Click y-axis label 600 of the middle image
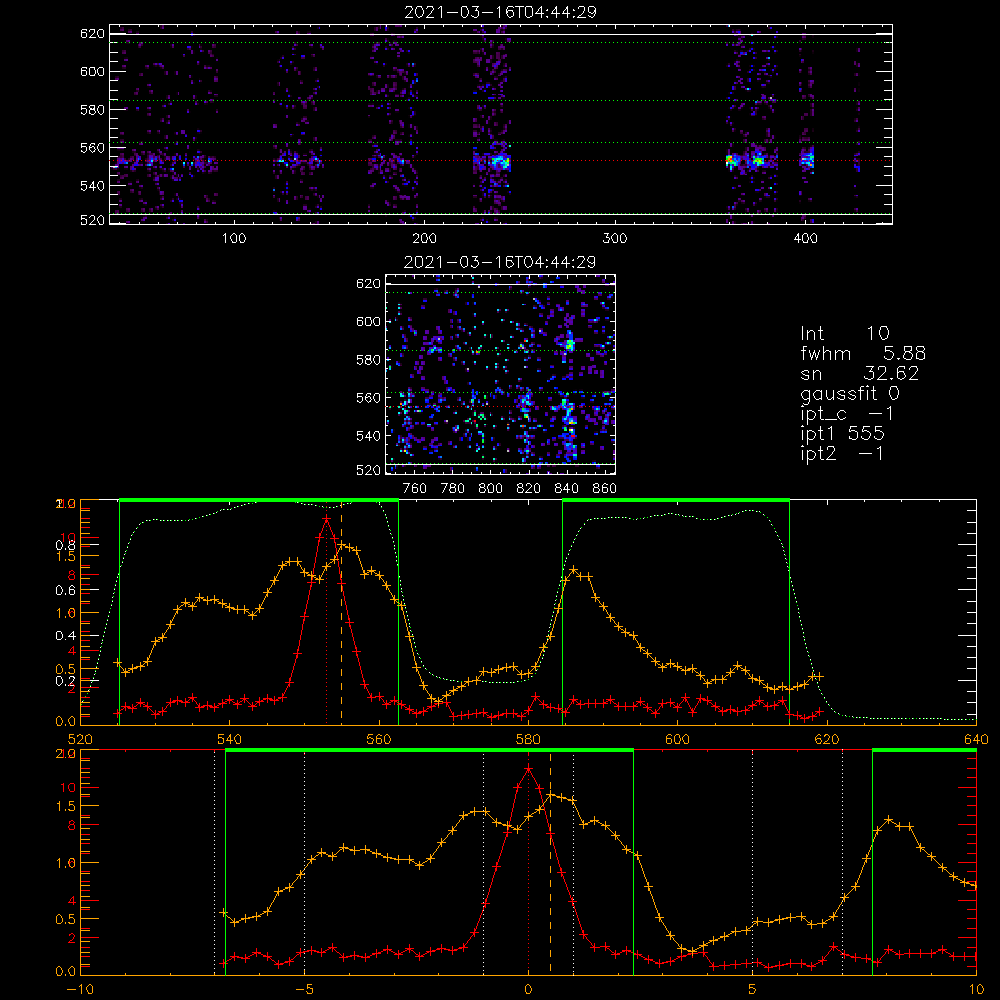This screenshot has height=1000, width=1000. point(368,321)
